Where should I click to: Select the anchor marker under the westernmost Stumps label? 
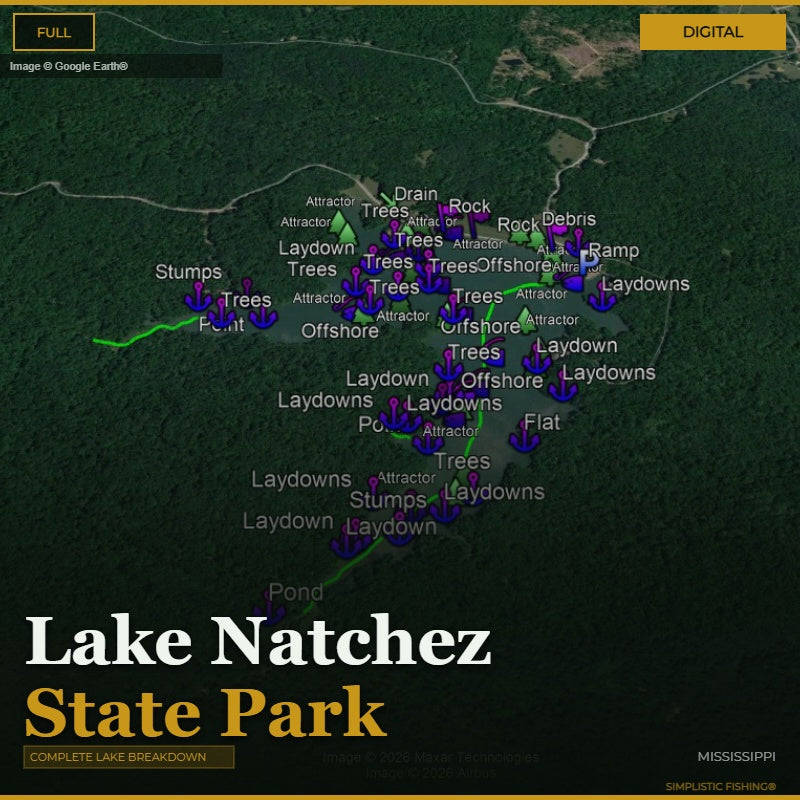(x=198, y=296)
